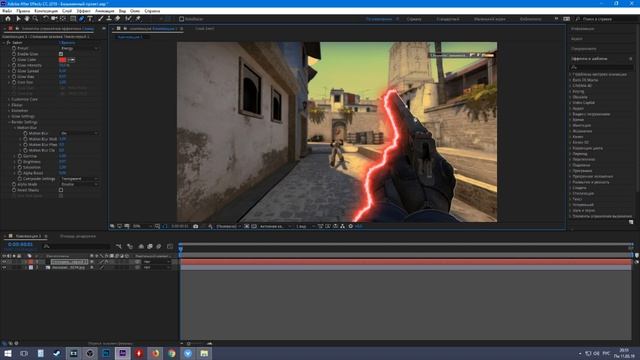640x360 pixels.
Task: Select the Selection arrow tool
Action: click(18, 19)
